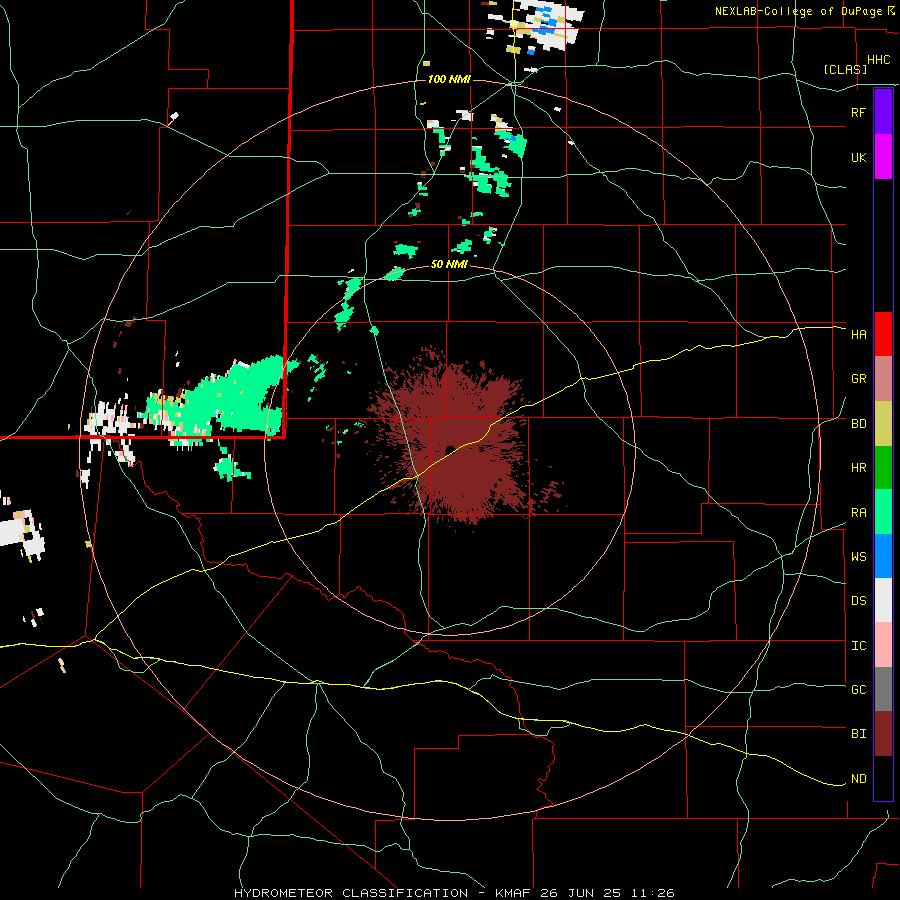900x900 pixels.
Task: Click the RA legend label
Action: click(858, 513)
